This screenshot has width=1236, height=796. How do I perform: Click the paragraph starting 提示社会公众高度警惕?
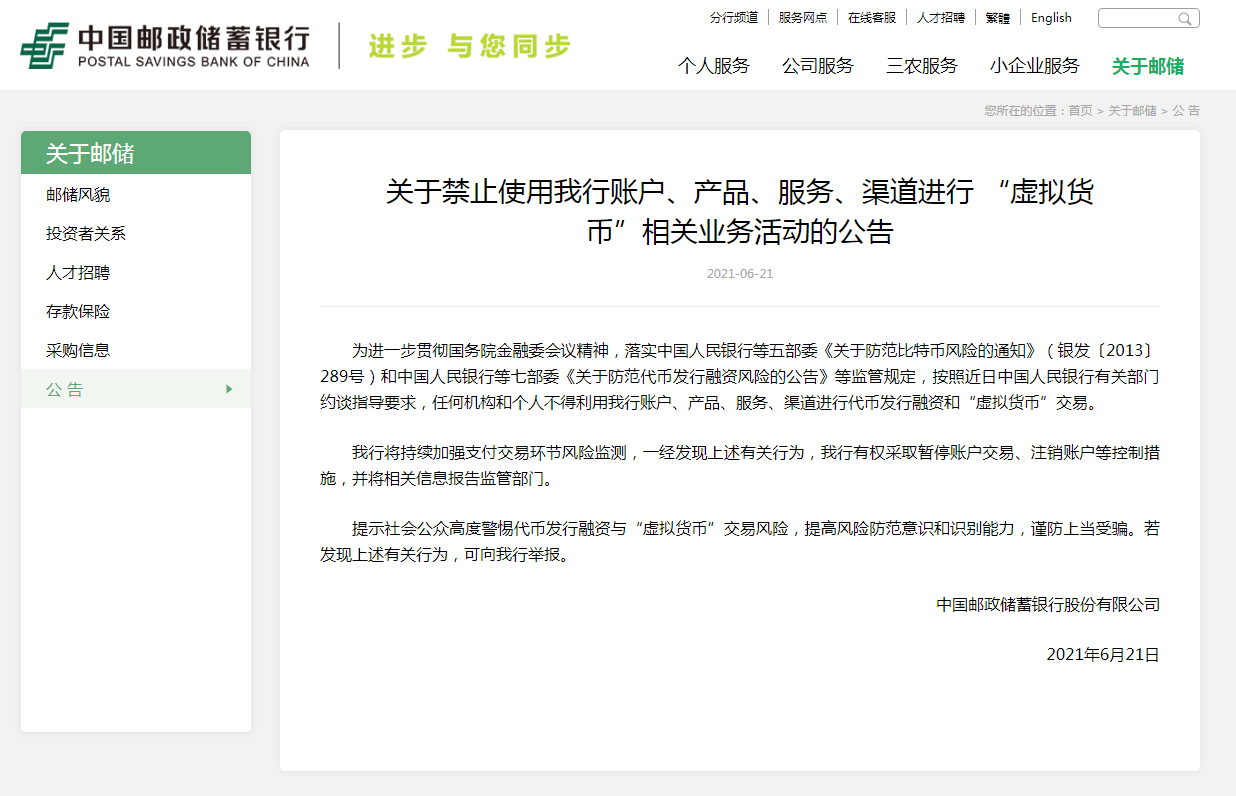pos(740,542)
